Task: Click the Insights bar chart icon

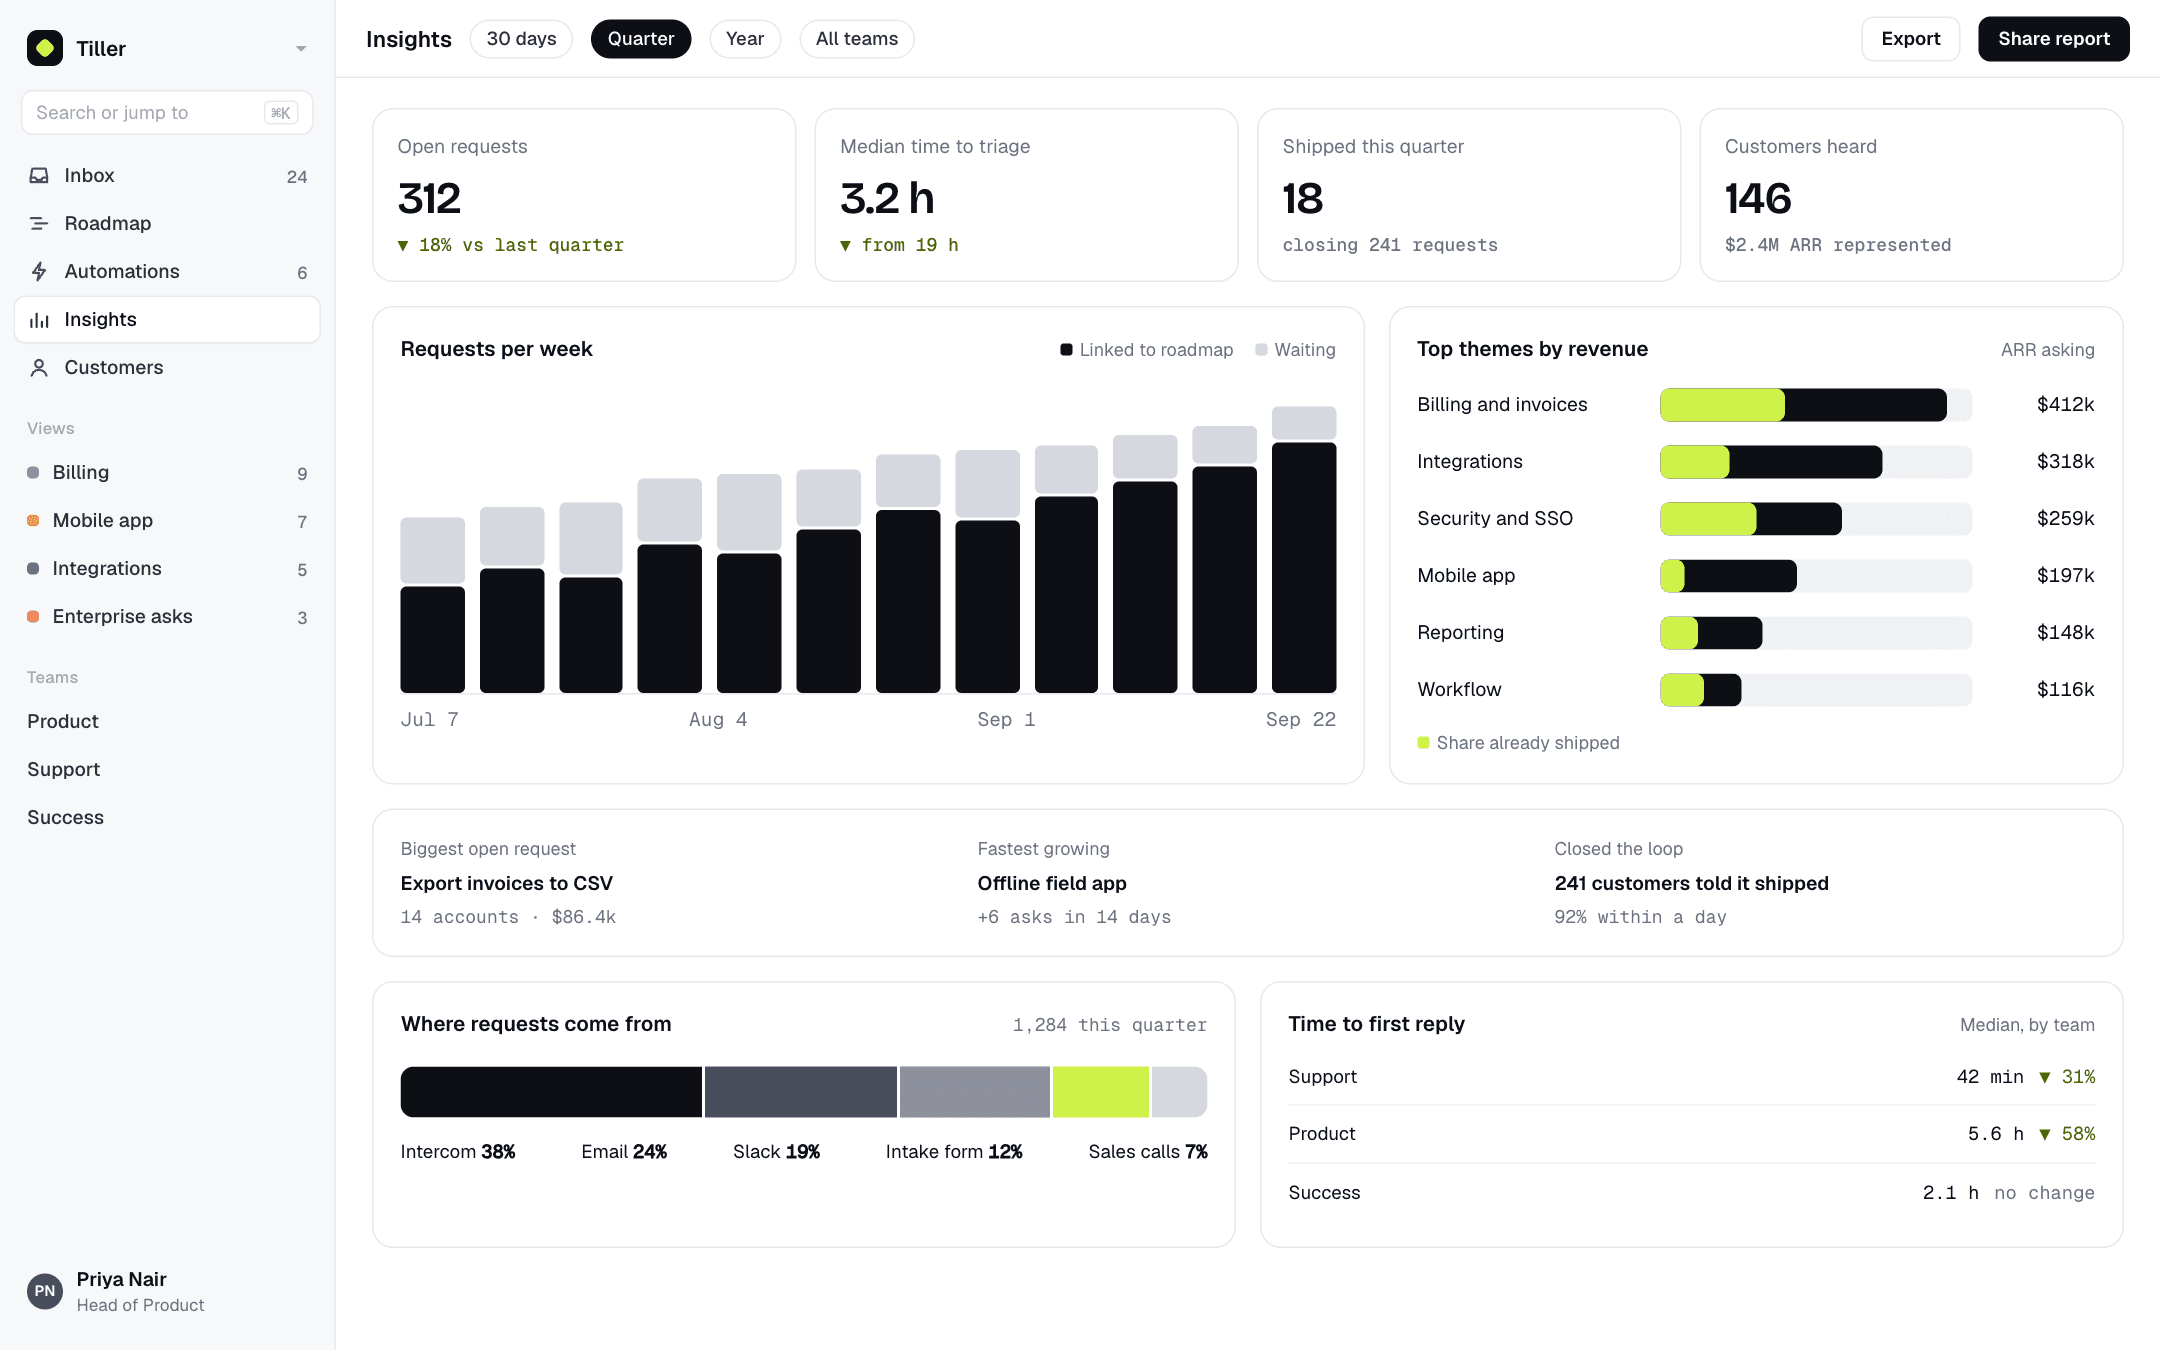Action: tap(39, 320)
